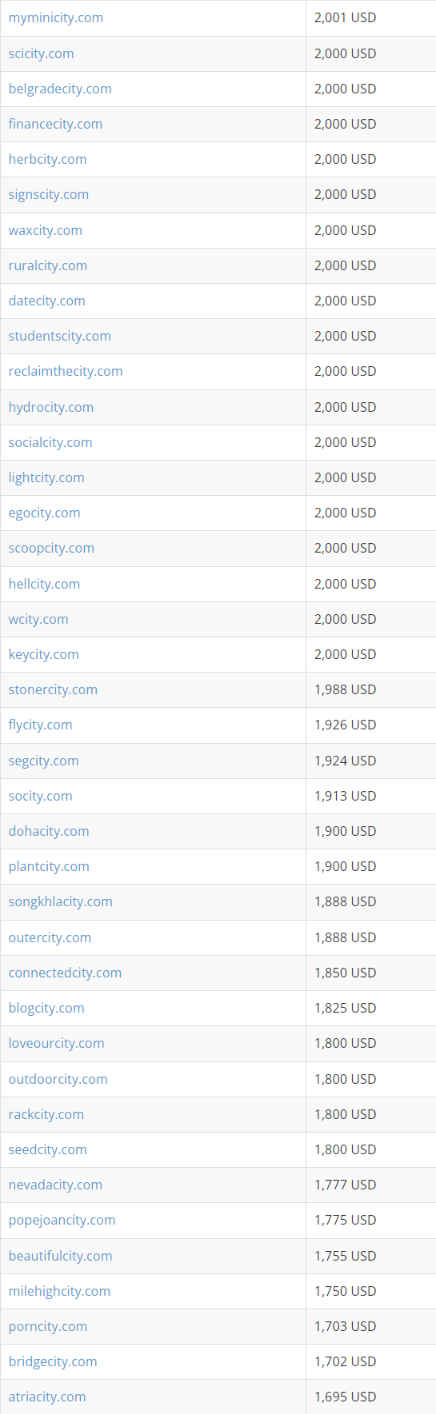Click reclaimthecity.com link
Viewport: 436px width, 1414px height.
coord(66,371)
